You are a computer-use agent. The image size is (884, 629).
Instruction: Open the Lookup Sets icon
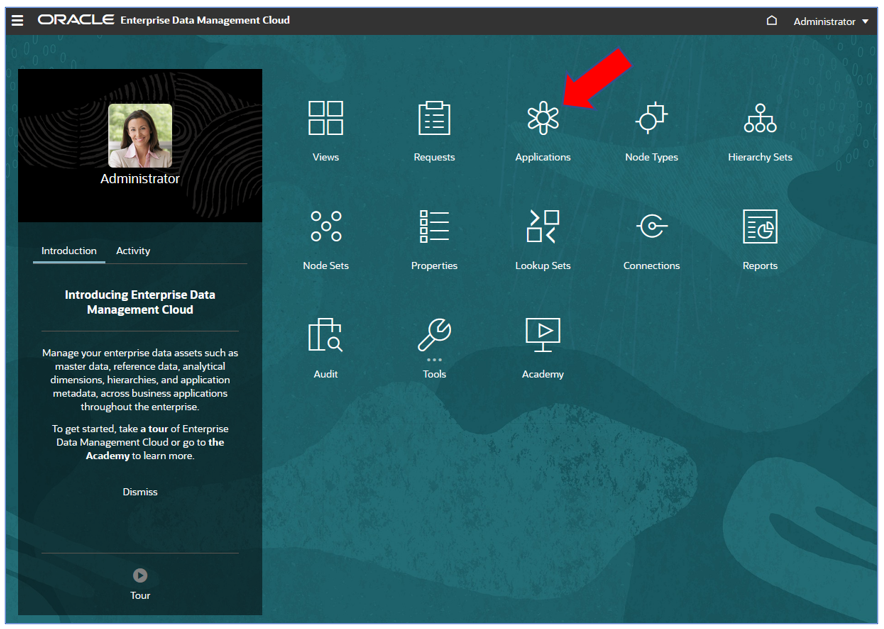click(x=543, y=226)
